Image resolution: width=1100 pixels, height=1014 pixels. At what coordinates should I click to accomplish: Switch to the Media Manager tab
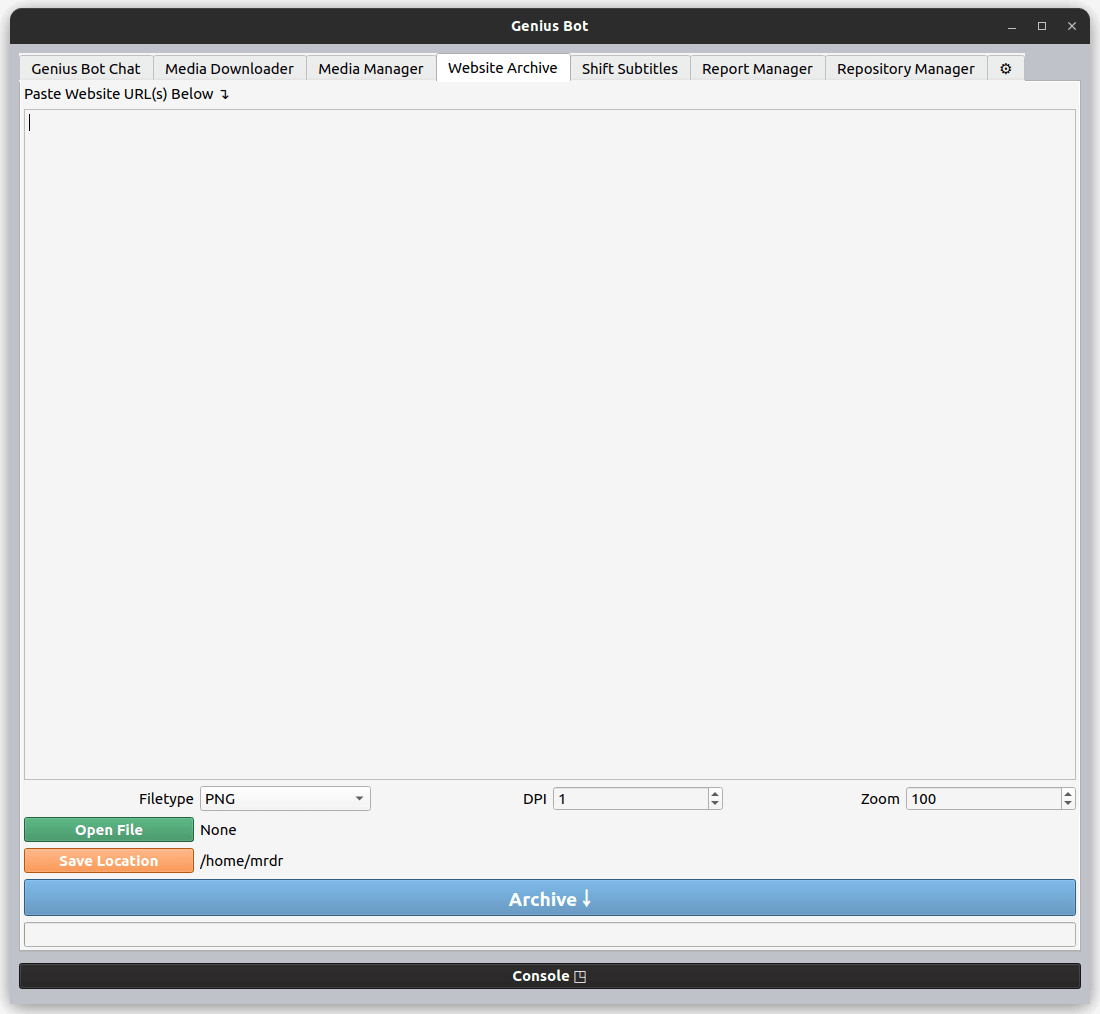tap(371, 68)
